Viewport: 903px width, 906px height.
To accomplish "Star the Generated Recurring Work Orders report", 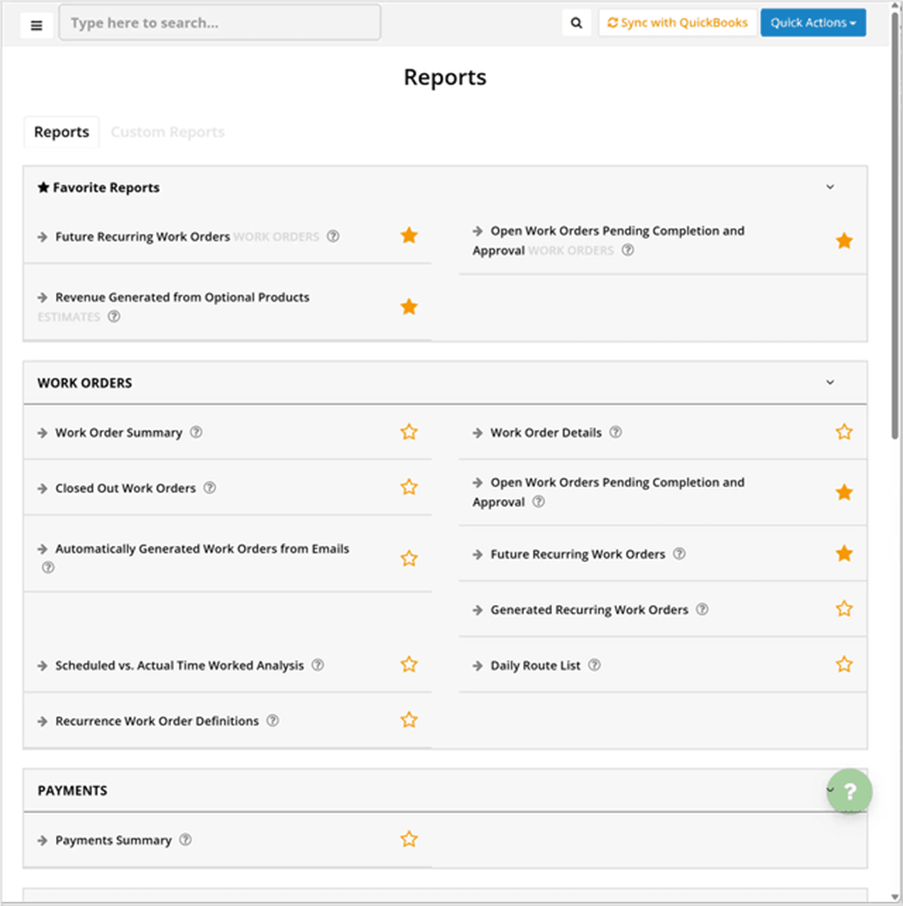I will pos(844,609).
